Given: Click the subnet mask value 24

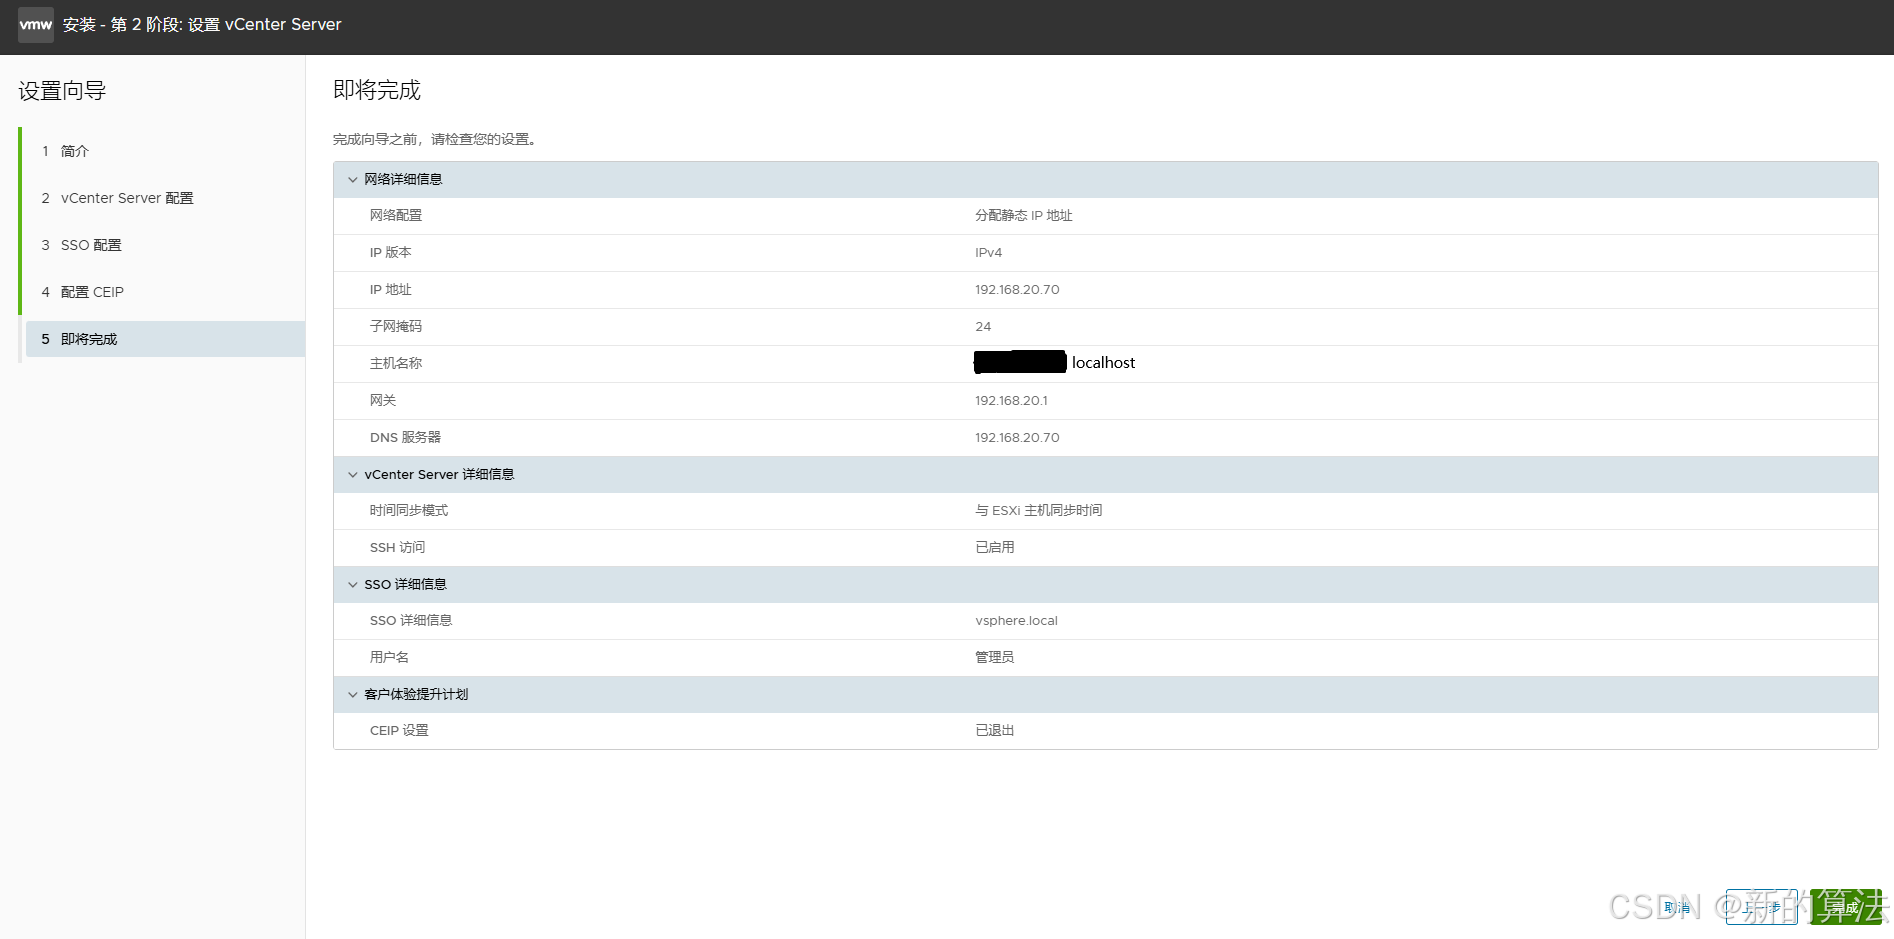Looking at the screenshot, I should pos(983,327).
